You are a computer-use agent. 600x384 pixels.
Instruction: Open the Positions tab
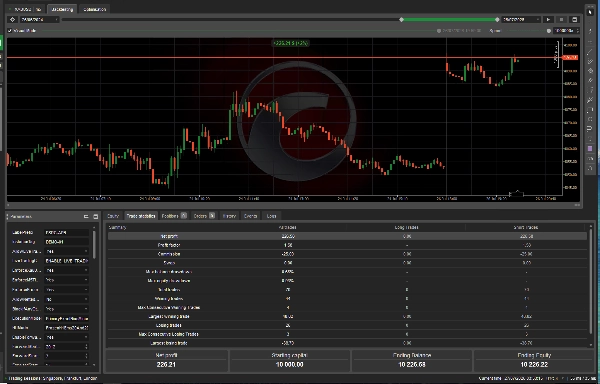click(174, 216)
